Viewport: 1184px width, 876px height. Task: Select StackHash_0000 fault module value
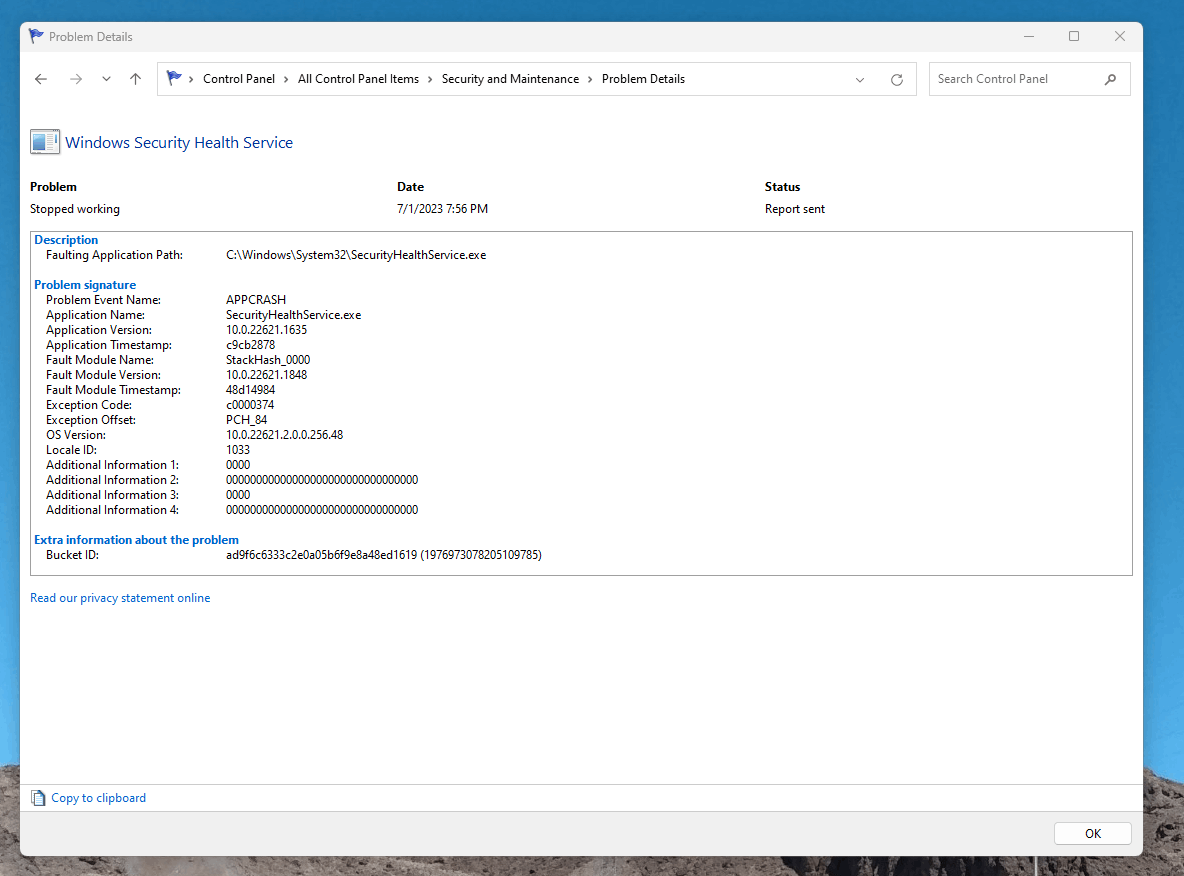click(x=268, y=359)
